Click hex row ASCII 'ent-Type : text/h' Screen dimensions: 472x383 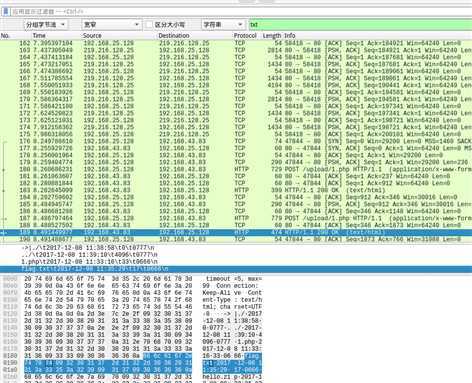pos(232,300)
